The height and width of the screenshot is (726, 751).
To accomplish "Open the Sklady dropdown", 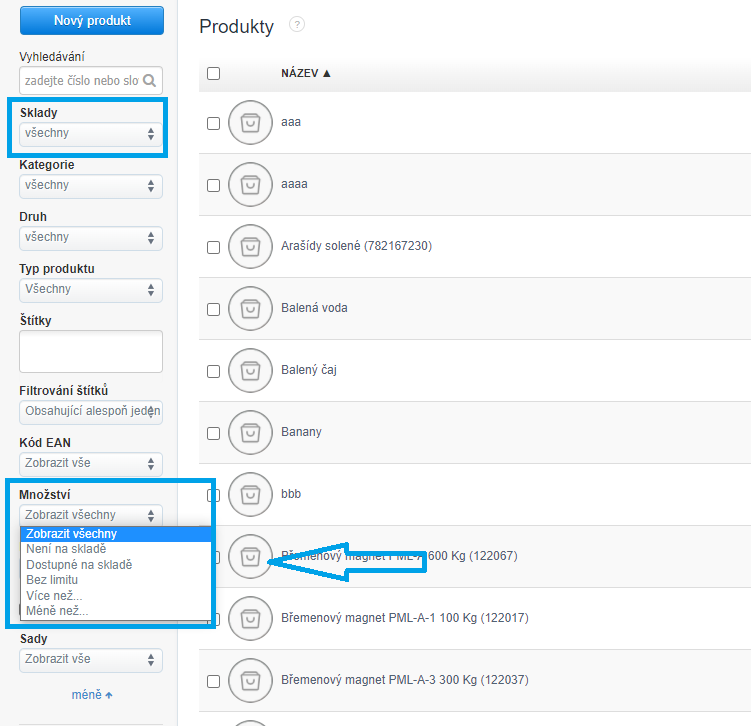I will pyautogui.click(x=90, y=133).
